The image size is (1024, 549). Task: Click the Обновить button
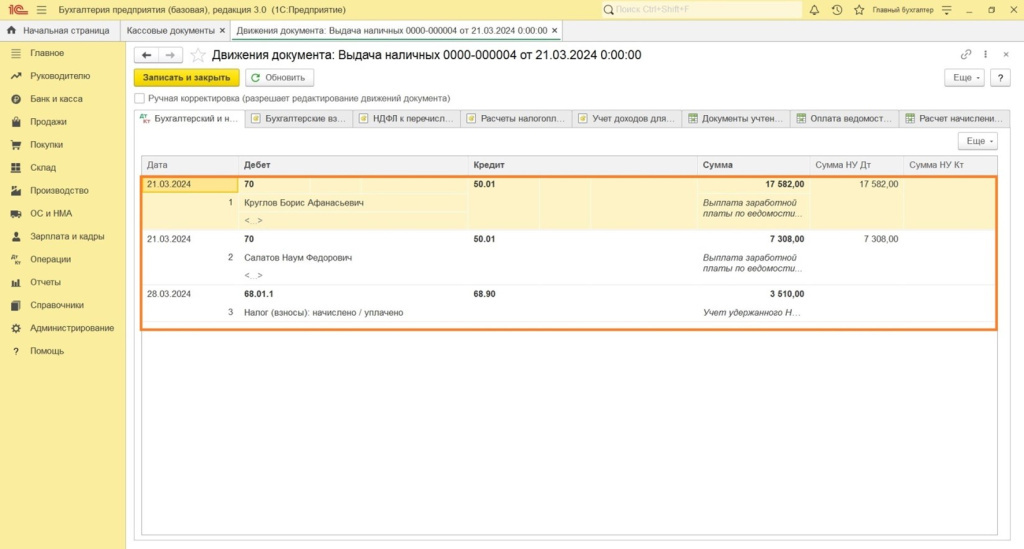[280, 77]
